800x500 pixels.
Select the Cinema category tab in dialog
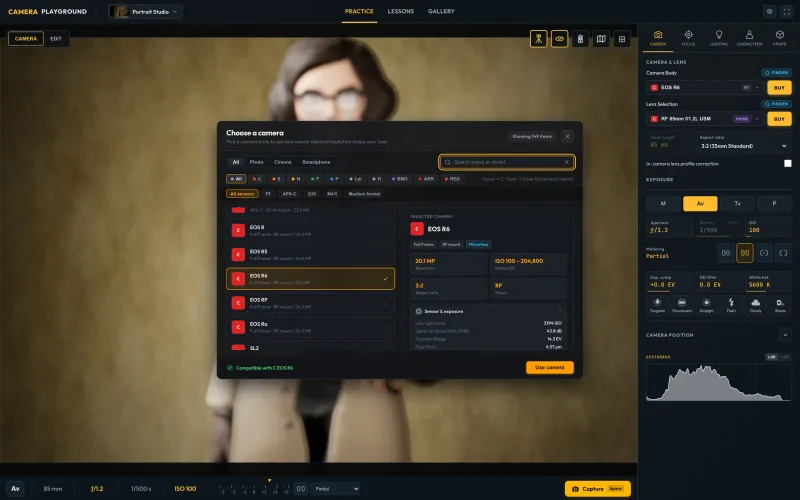pyautogui.click(x=283, y=162)
